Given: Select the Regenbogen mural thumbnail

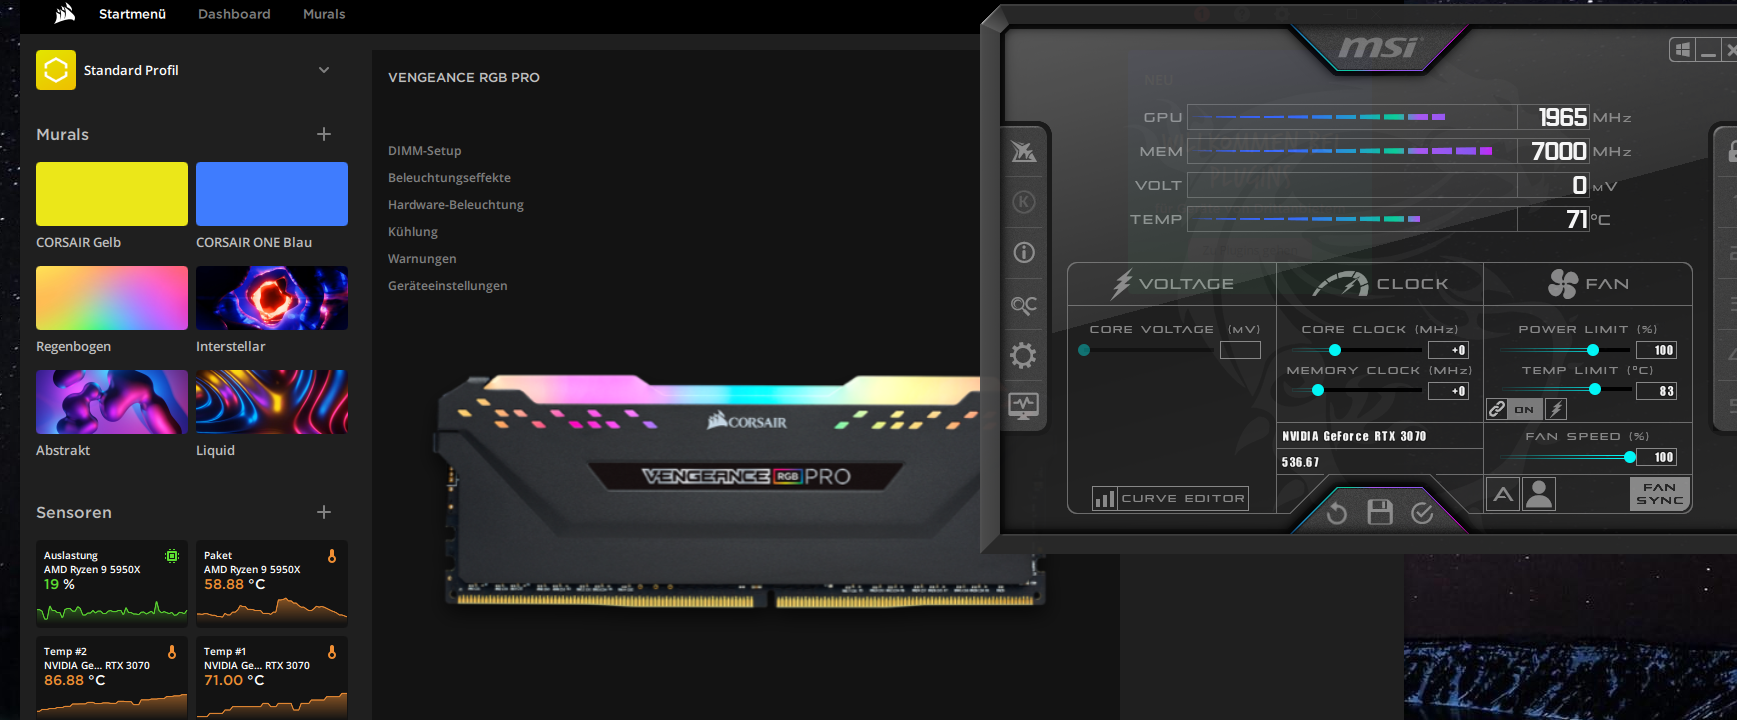Looking at the screenshot, I should point(112,298).
